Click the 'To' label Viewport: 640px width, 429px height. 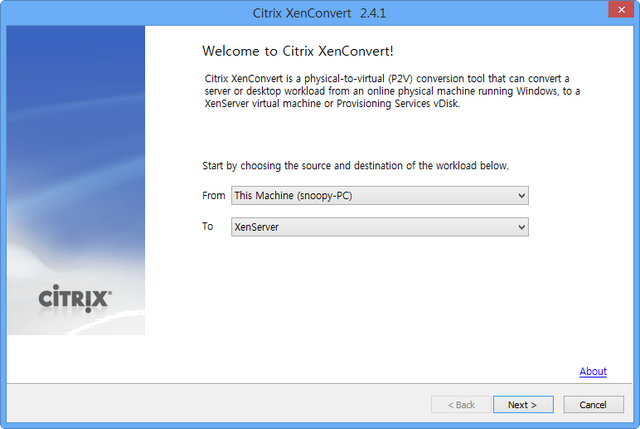(207, 226)
